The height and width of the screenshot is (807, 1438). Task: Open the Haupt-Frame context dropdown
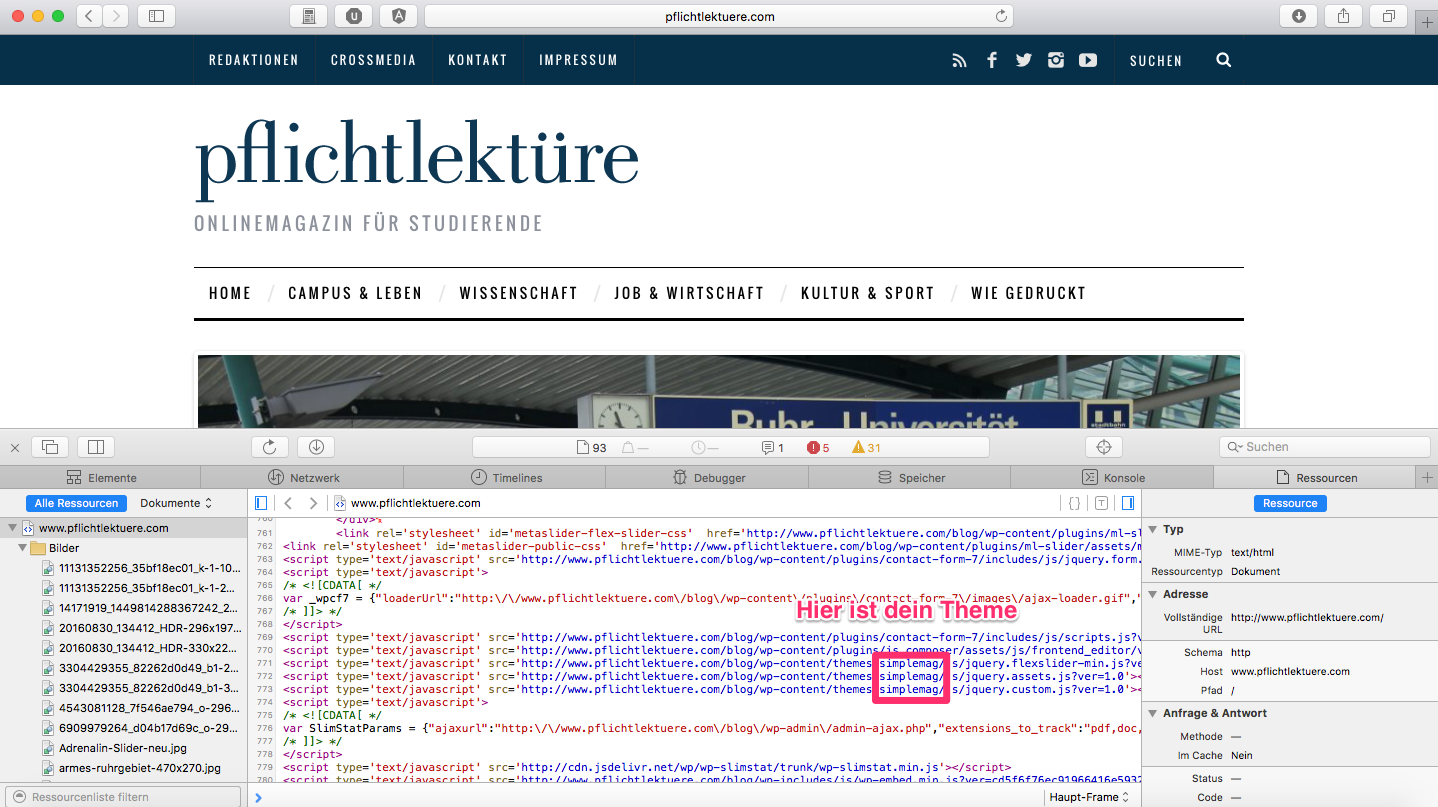(1088, 797)
